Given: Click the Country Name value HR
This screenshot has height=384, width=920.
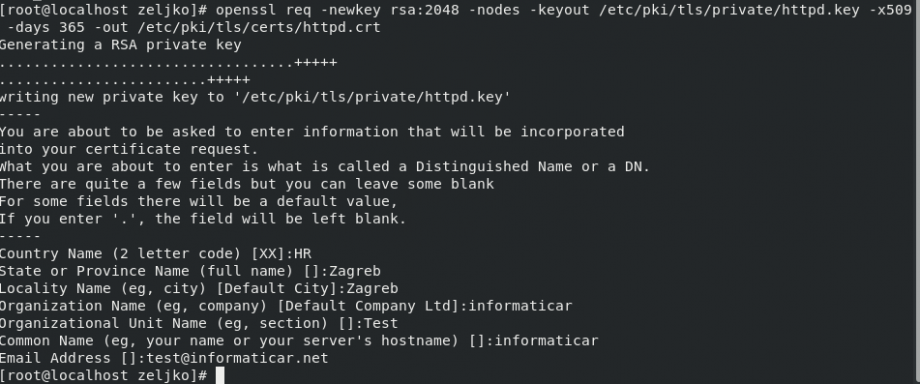Looking at the screenshot, I should 303,254.
